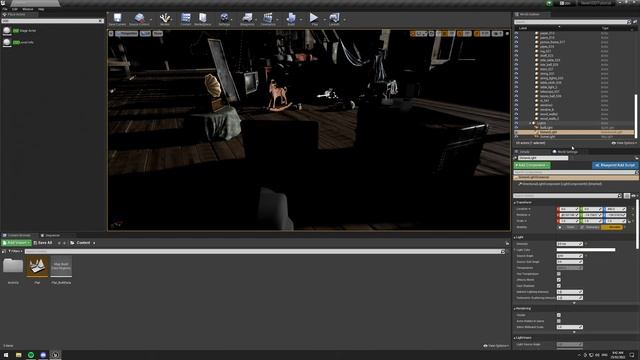Image resolution: width=640 pixels, height=360 pixels.
Task: Open File Explorer from taskbar
Action: 19,355
